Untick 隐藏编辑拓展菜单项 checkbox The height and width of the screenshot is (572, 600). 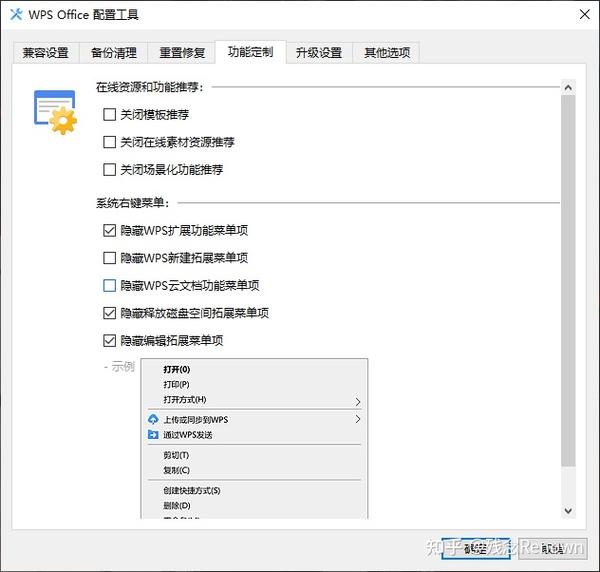point(109,341)
